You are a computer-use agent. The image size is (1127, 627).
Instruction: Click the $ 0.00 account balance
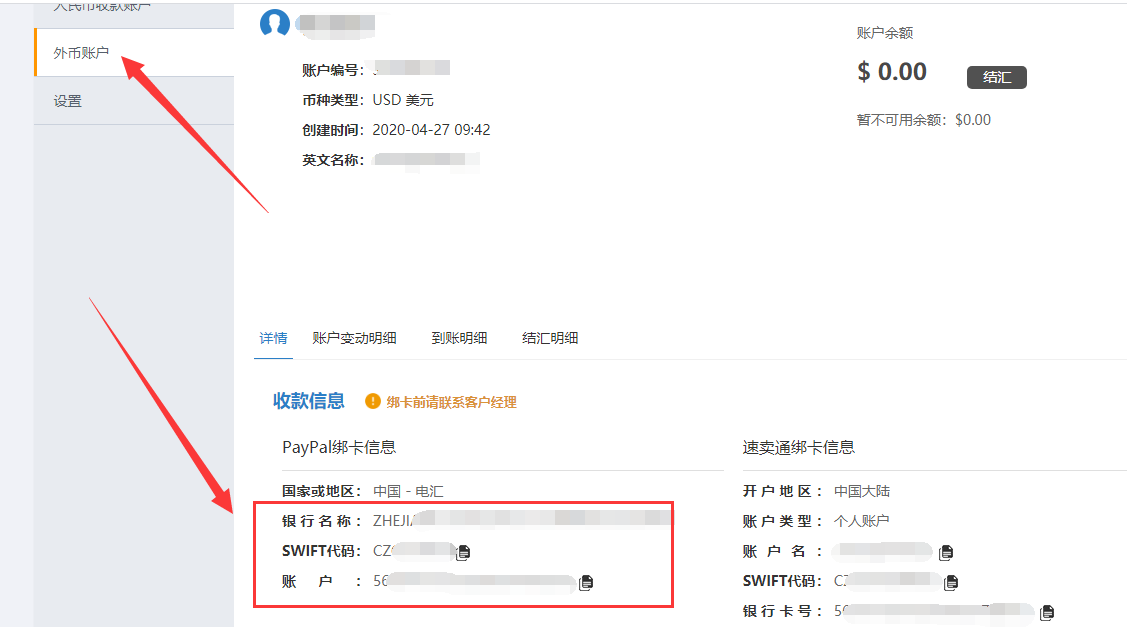point(892,71)
